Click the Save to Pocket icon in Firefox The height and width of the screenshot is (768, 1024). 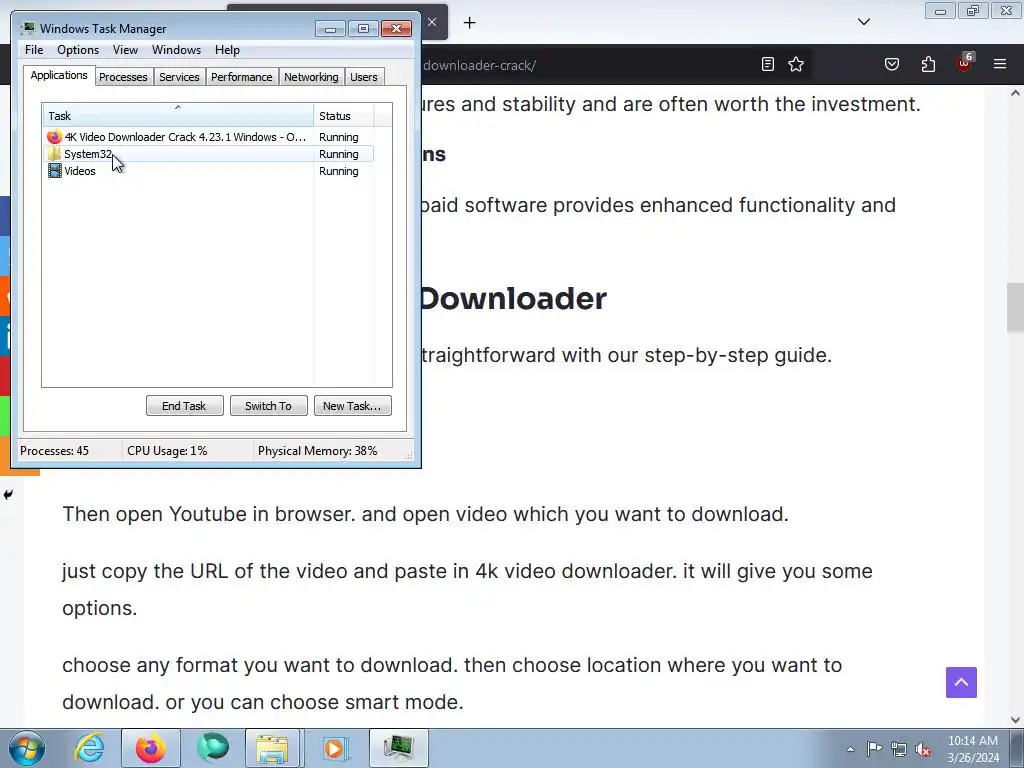(x=891, y=64)
